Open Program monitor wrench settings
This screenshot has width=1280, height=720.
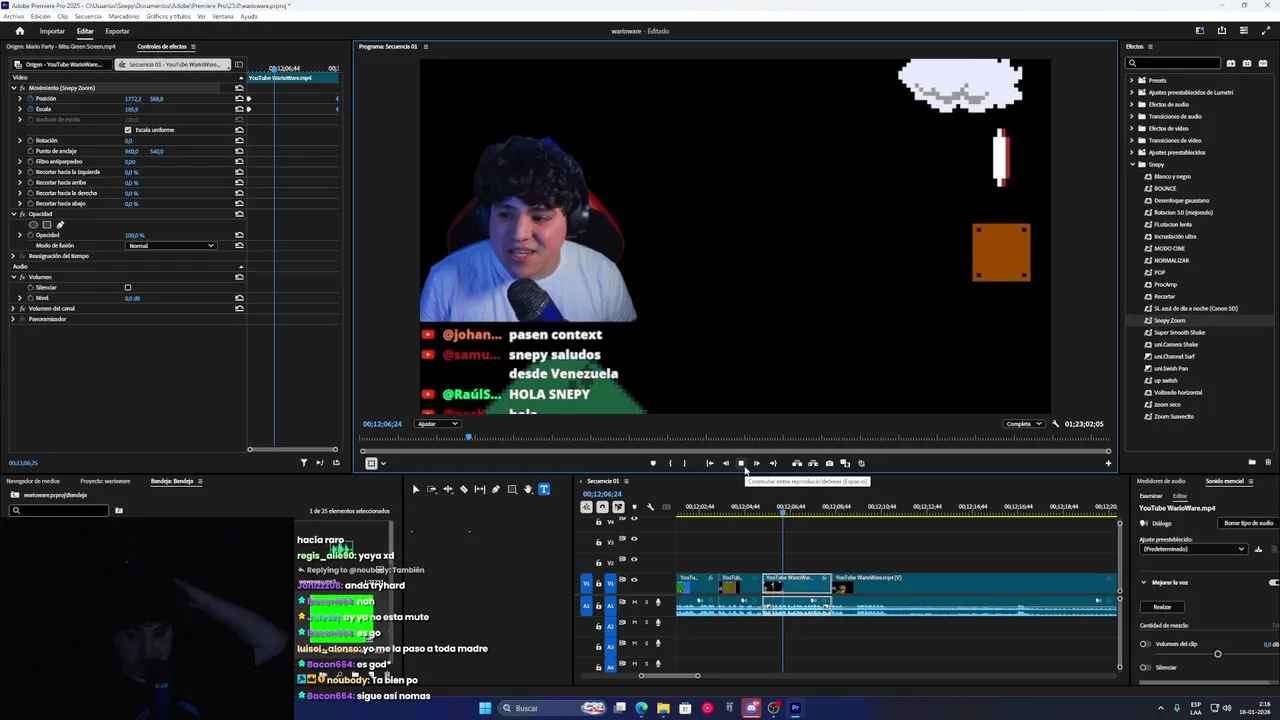tap(1055, 424)
